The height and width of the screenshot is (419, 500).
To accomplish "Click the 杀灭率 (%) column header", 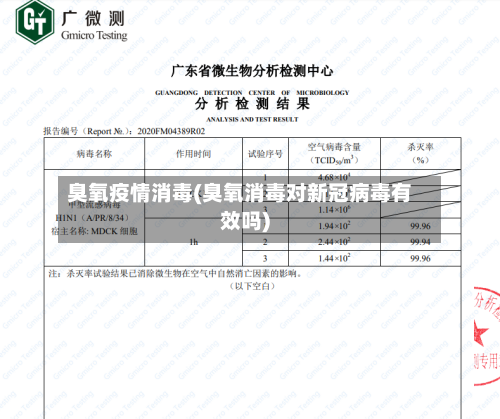I will click(x=421, y=153).
